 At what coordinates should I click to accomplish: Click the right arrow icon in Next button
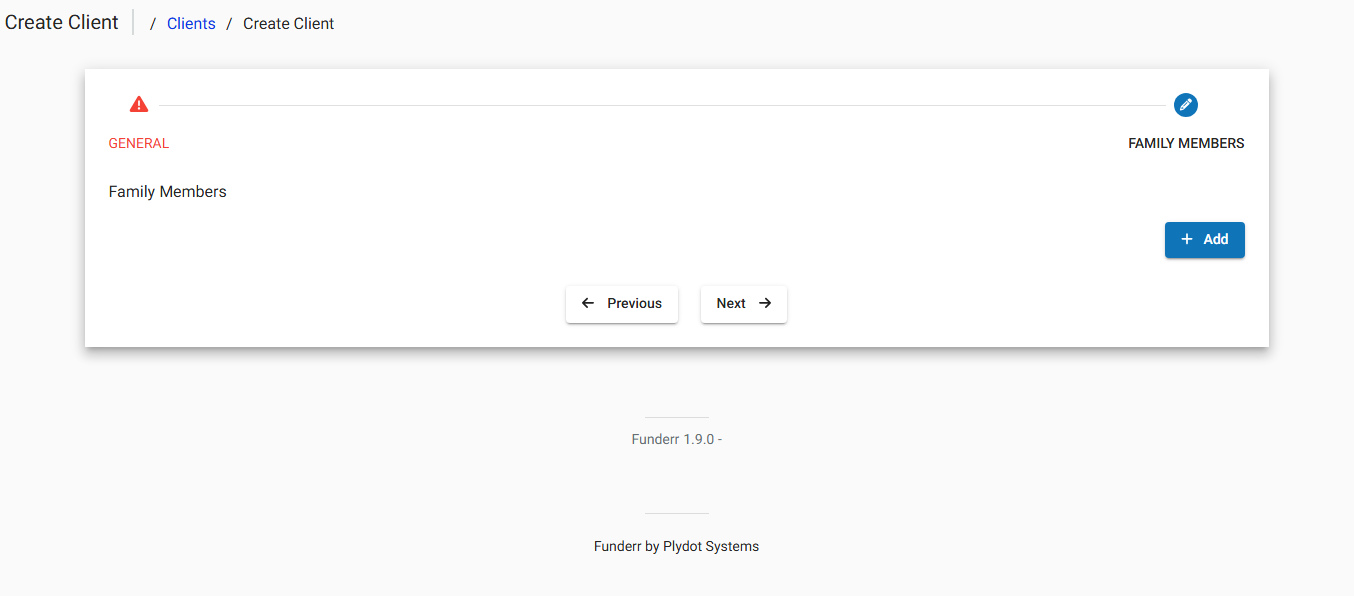(764, 303)
